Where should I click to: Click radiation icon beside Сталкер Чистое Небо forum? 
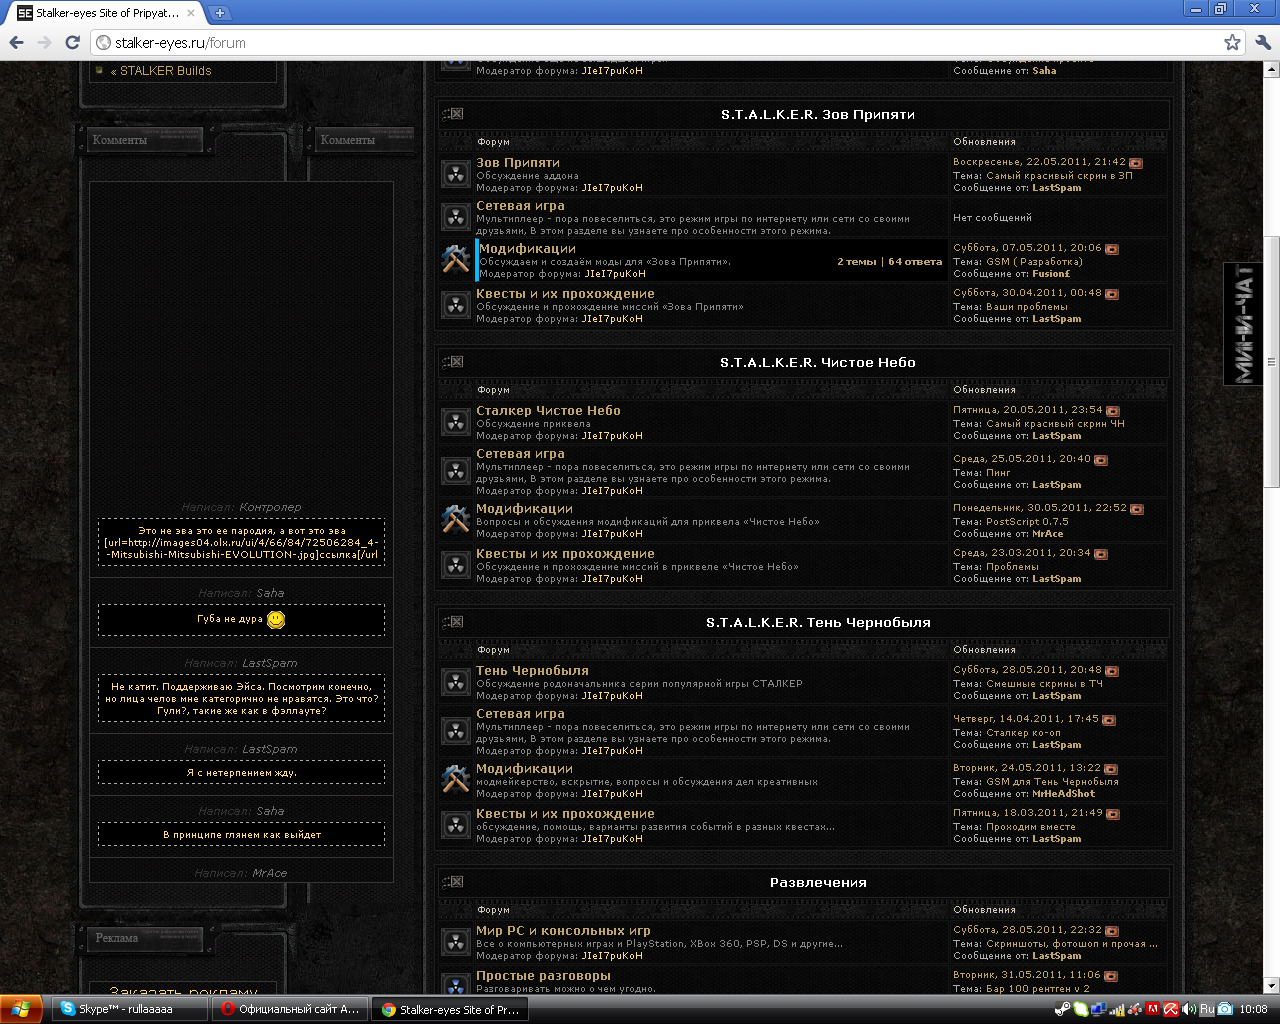tap(456, 422)
